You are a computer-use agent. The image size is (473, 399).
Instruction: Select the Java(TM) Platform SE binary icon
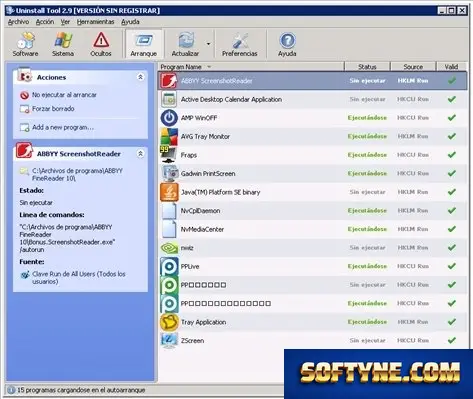click(x=169, y=192)
